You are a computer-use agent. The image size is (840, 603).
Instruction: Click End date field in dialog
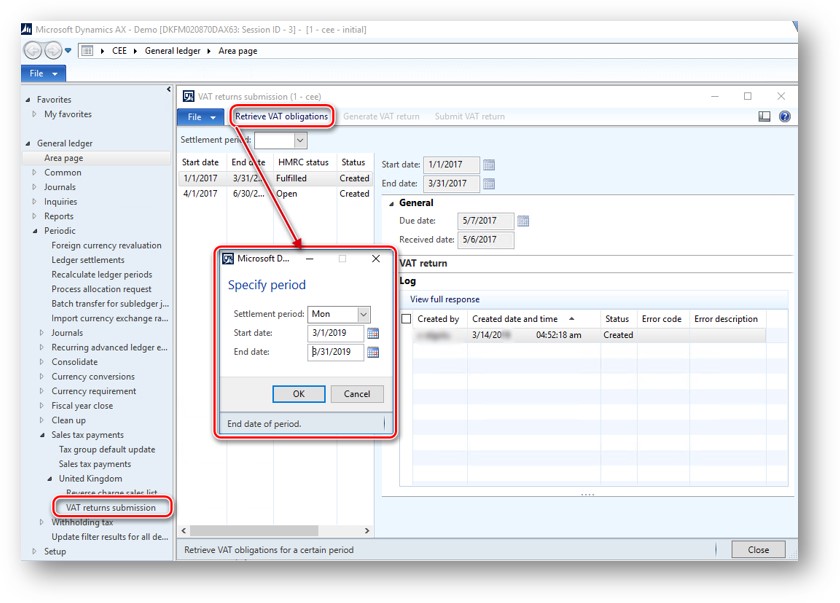click(x=335, y=352)
